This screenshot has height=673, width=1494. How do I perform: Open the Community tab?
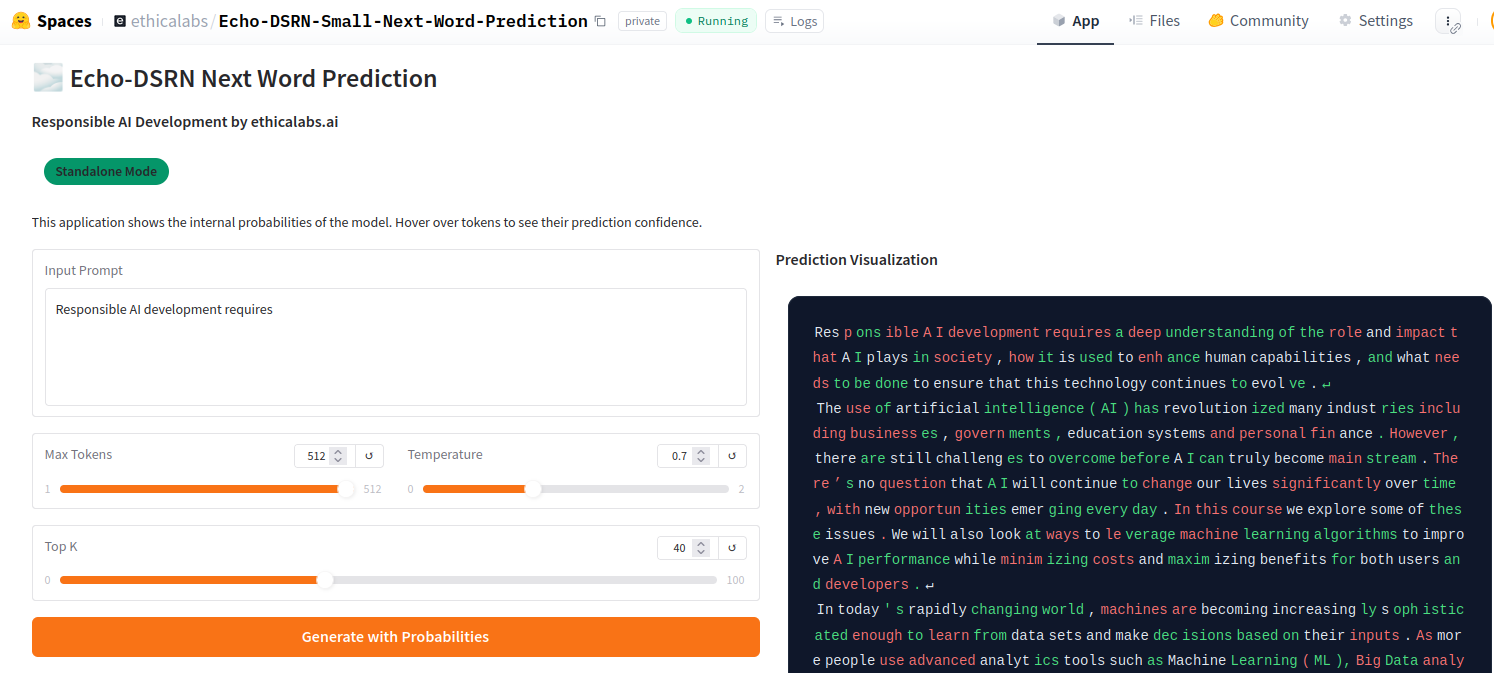coord(1258,21)
